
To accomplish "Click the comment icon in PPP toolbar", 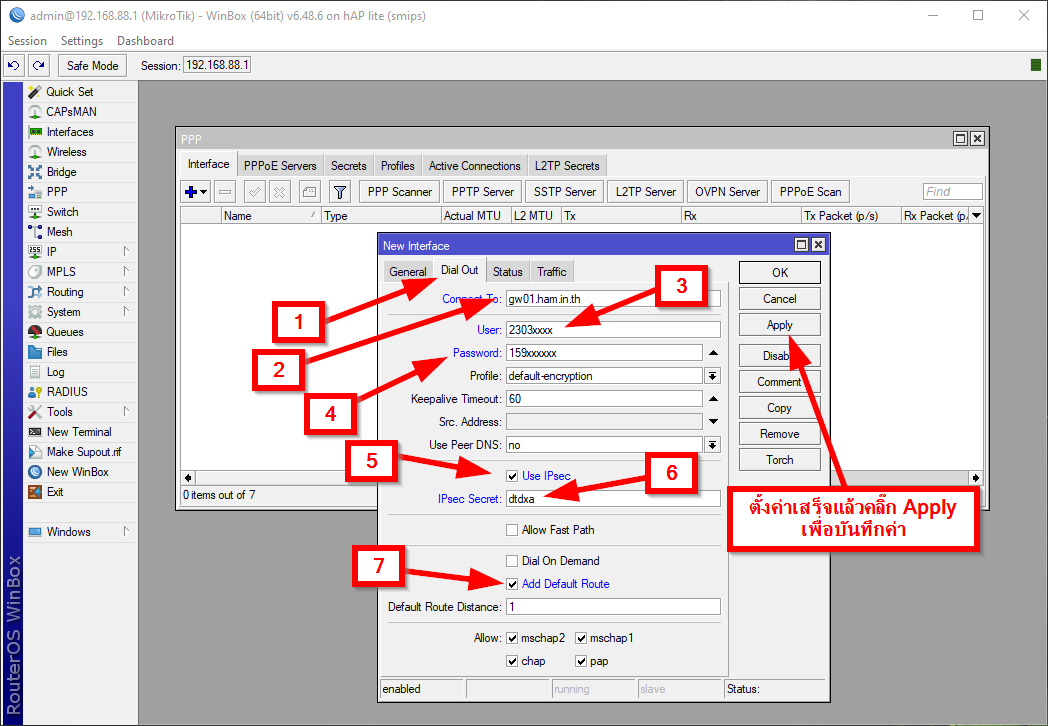I will coord(309,193).
